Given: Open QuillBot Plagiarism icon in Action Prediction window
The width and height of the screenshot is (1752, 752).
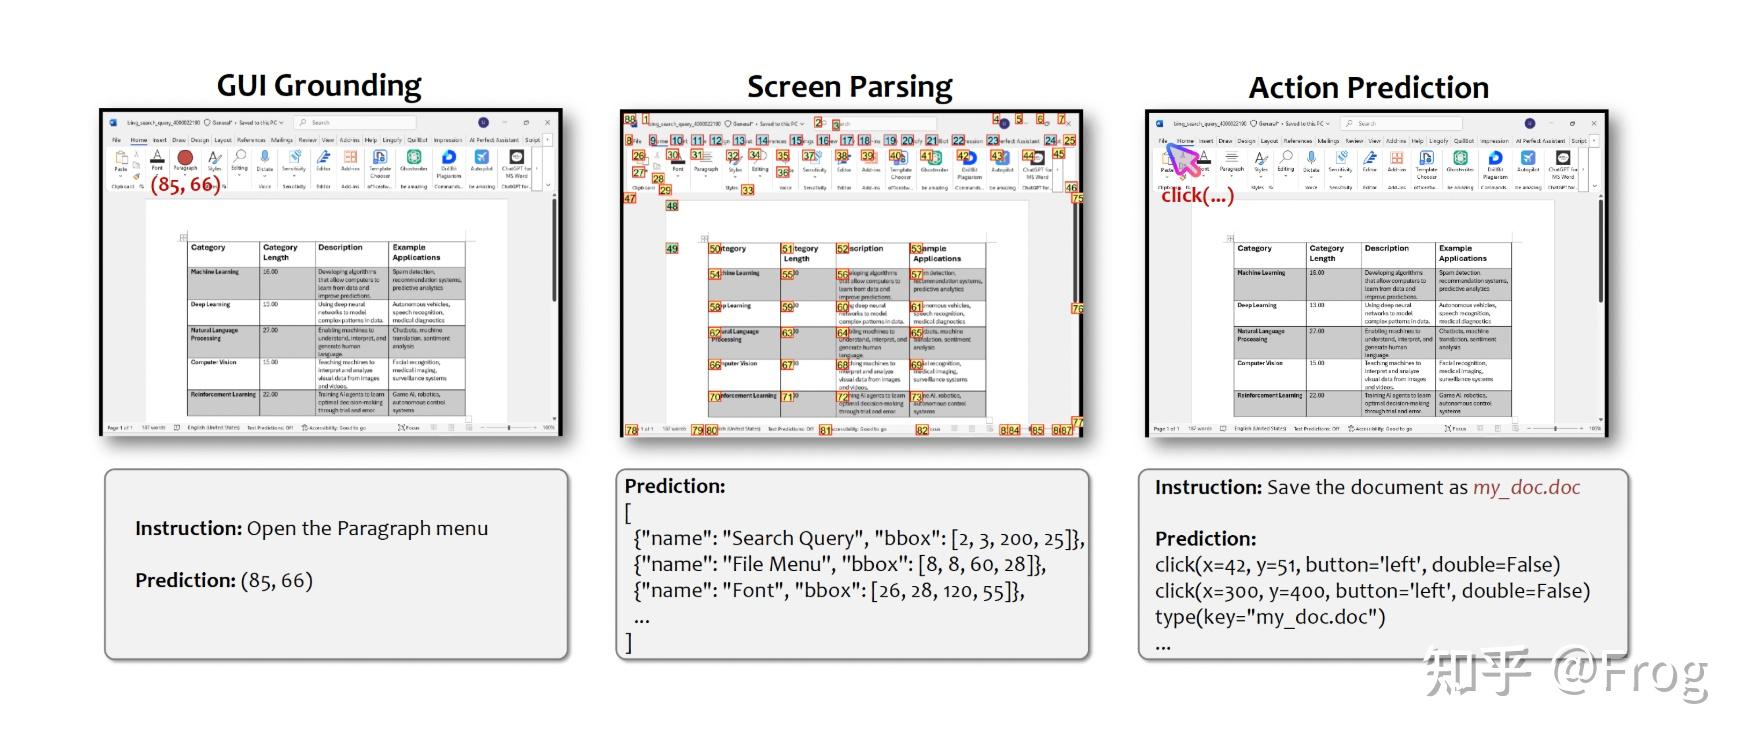Looking at the screenshot, I should coord(1495,158).
